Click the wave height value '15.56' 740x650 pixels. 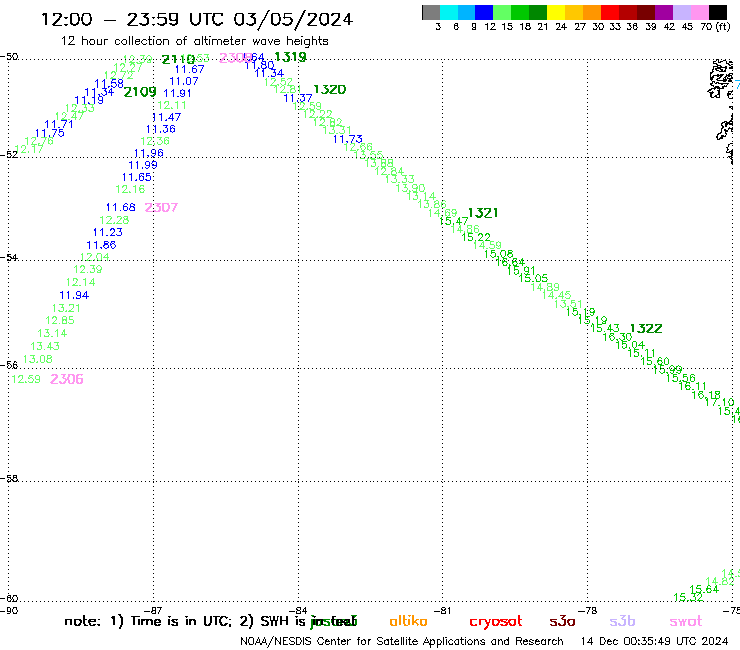(x=681, y=378)
